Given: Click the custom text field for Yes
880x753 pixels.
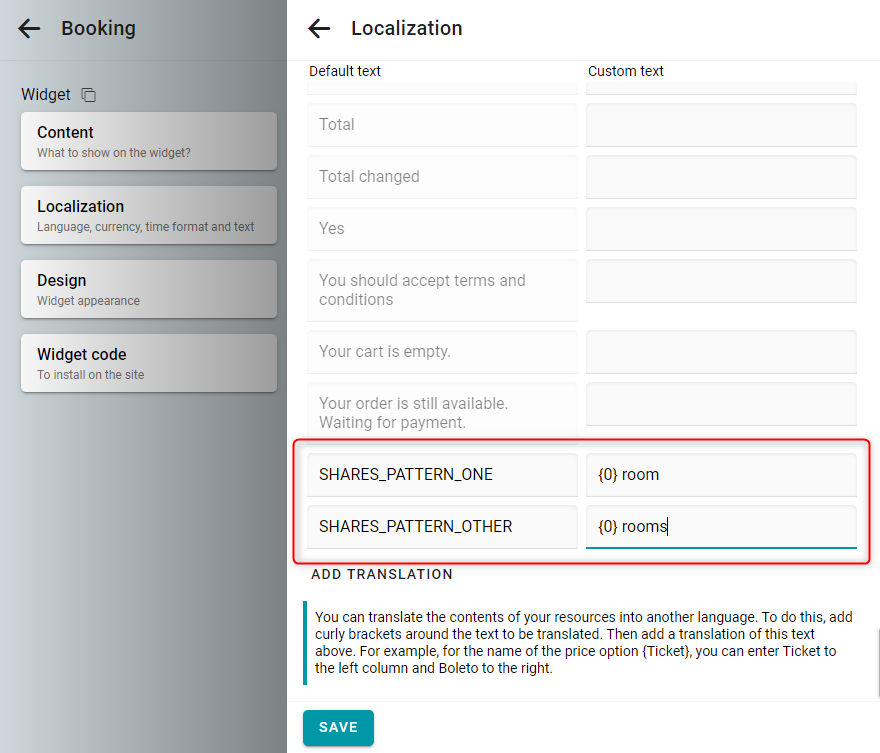Looking at the screenshot, I should pos(721,229).
